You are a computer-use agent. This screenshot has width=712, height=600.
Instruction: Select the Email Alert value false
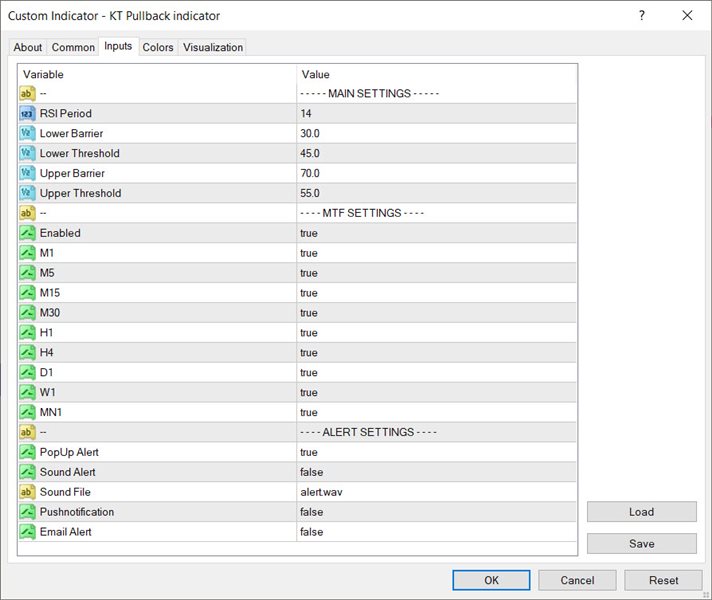[312, 532]
